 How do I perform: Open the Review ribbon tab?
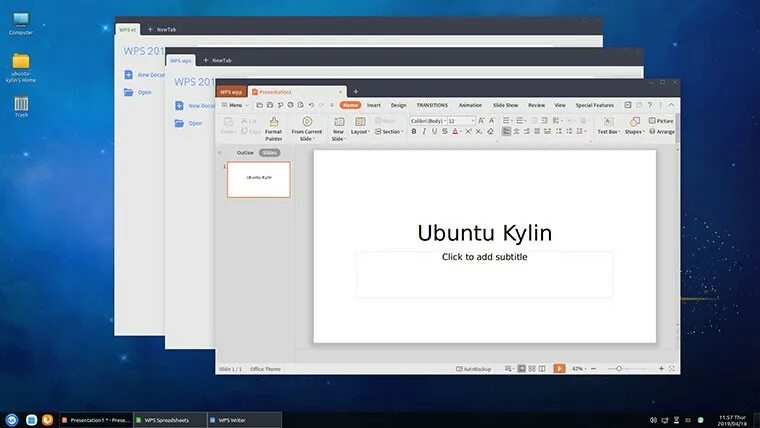[537, 105]
